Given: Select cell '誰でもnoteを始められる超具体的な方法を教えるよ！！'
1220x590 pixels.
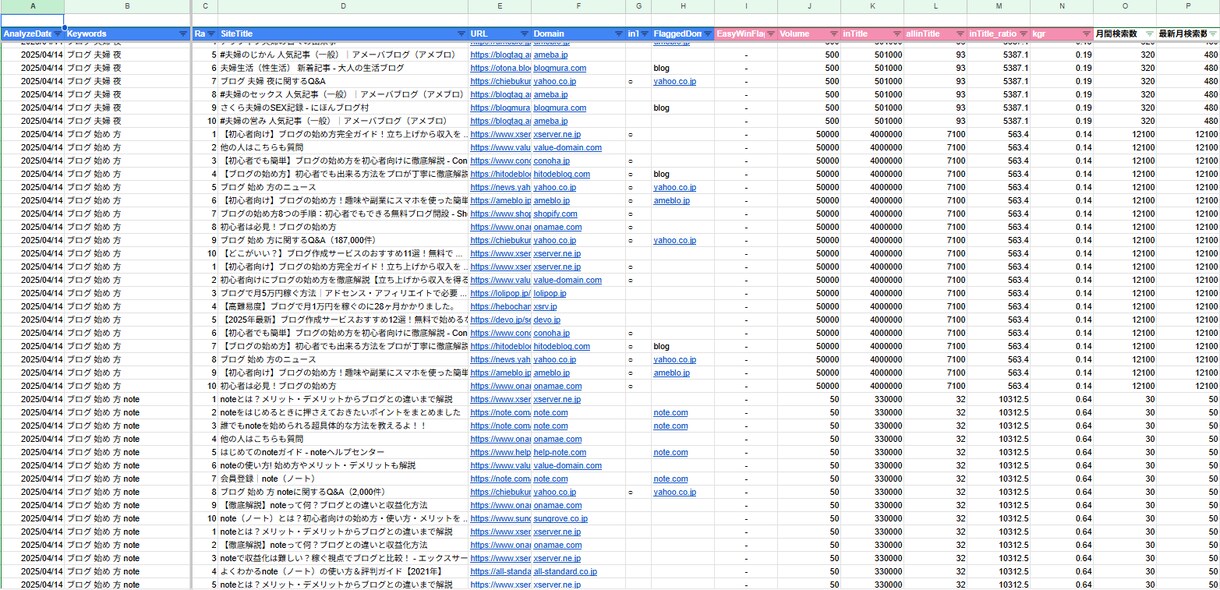Looking at the screenshot, I should pyautogui.click(x=343, y=426).
